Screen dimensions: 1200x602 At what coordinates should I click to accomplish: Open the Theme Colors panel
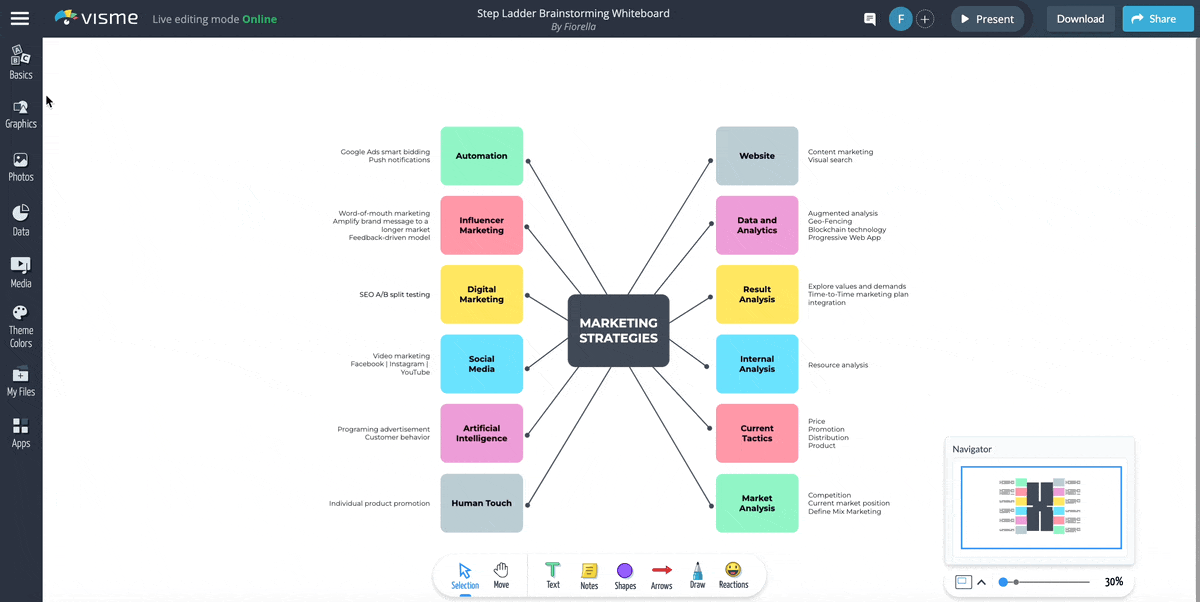21,327
